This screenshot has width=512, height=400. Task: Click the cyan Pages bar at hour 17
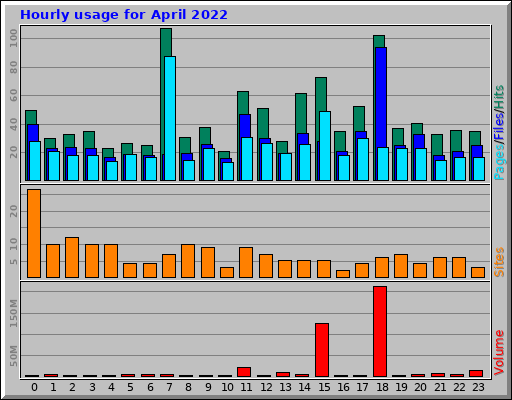click(363, 160)
